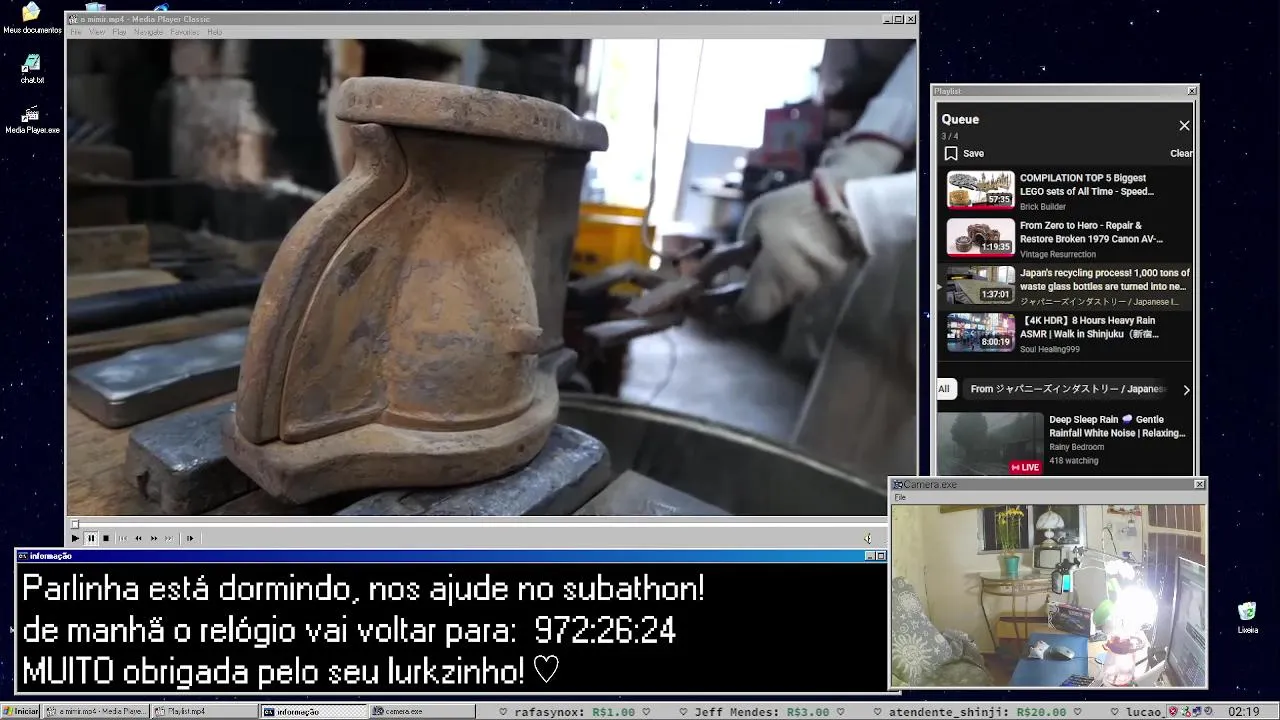
Task: Click the Rainy Bedroom channel name
Action: [1077, 447]
